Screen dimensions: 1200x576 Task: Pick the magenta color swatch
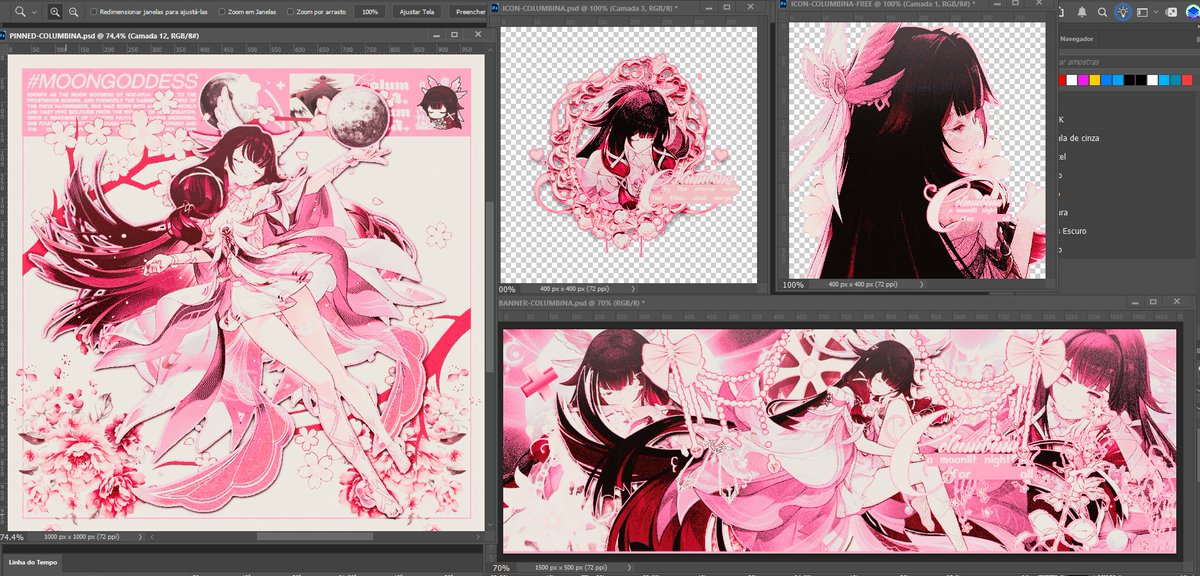click(1084, 79)
